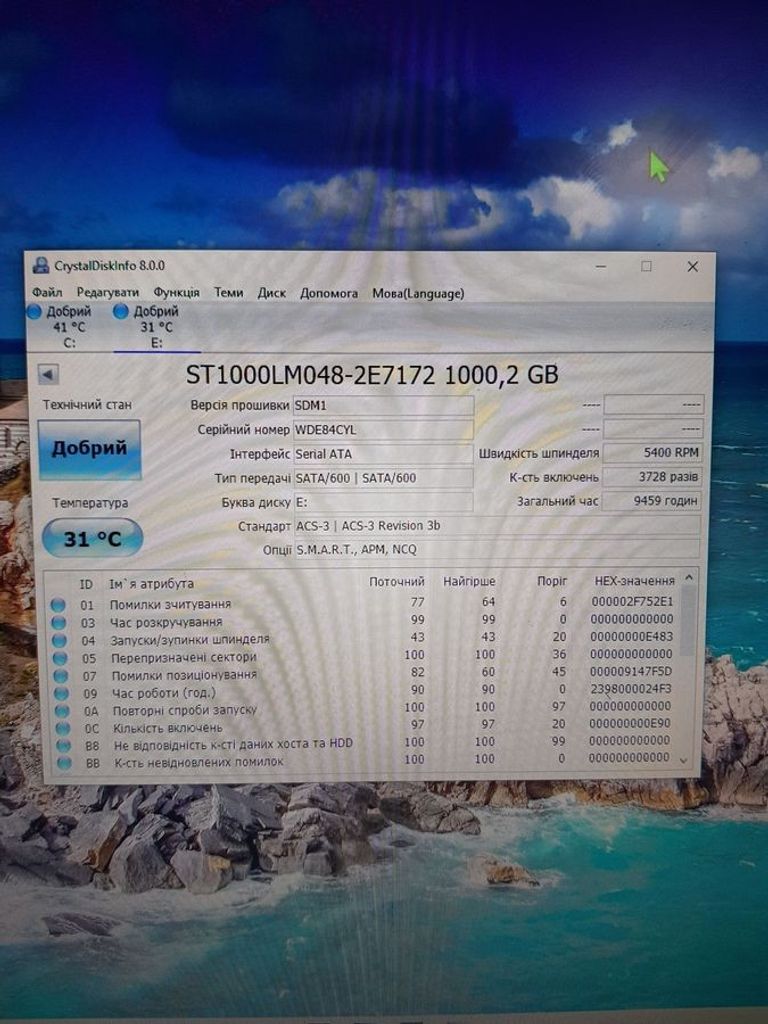Image resolution: width=768 pixels, height=1024 pixels.
Task: Click the Добрий health status button
Action: 89,449
